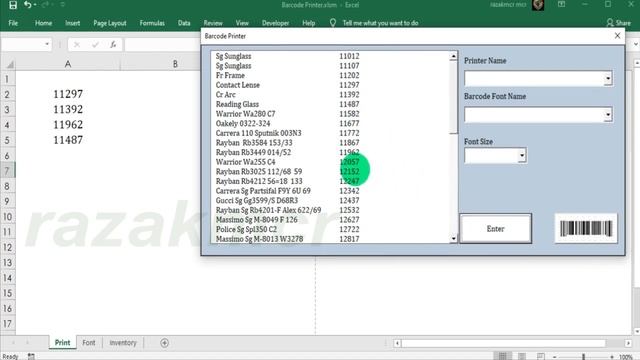Select Normal view icon in status bar

point(503,356)
